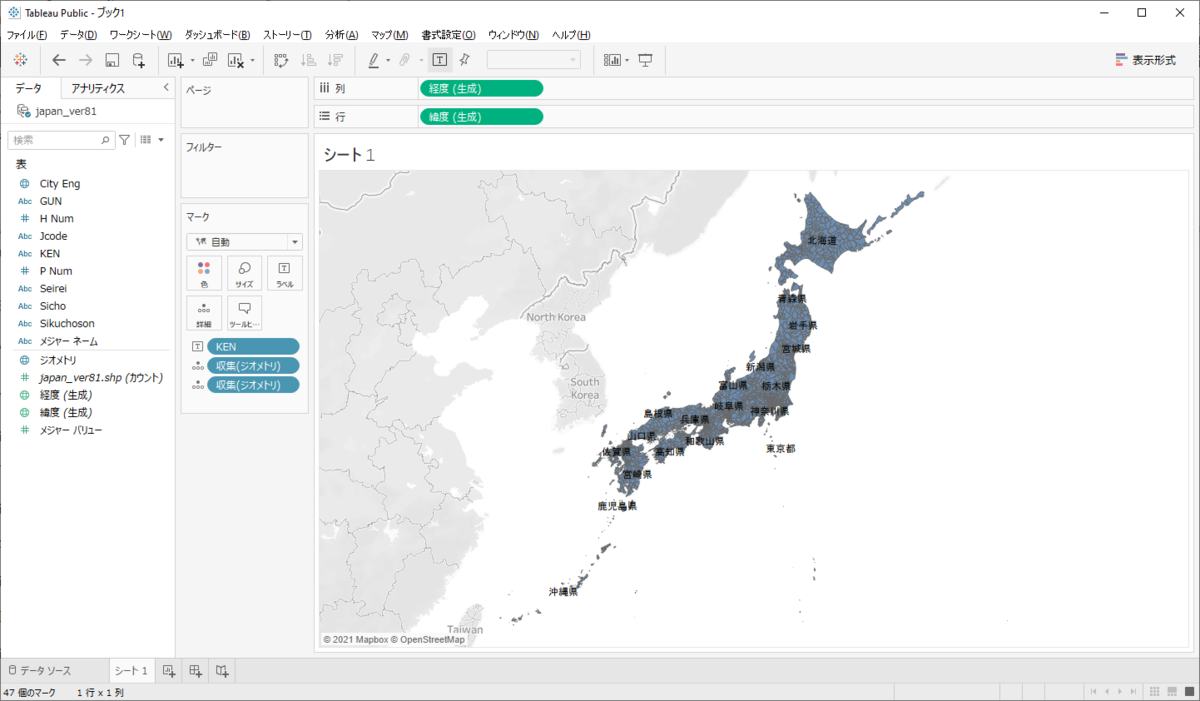Click the 詳細 (Detail) marks button
This screenshot has width=1200, height=701.
(x=204, y=313)
